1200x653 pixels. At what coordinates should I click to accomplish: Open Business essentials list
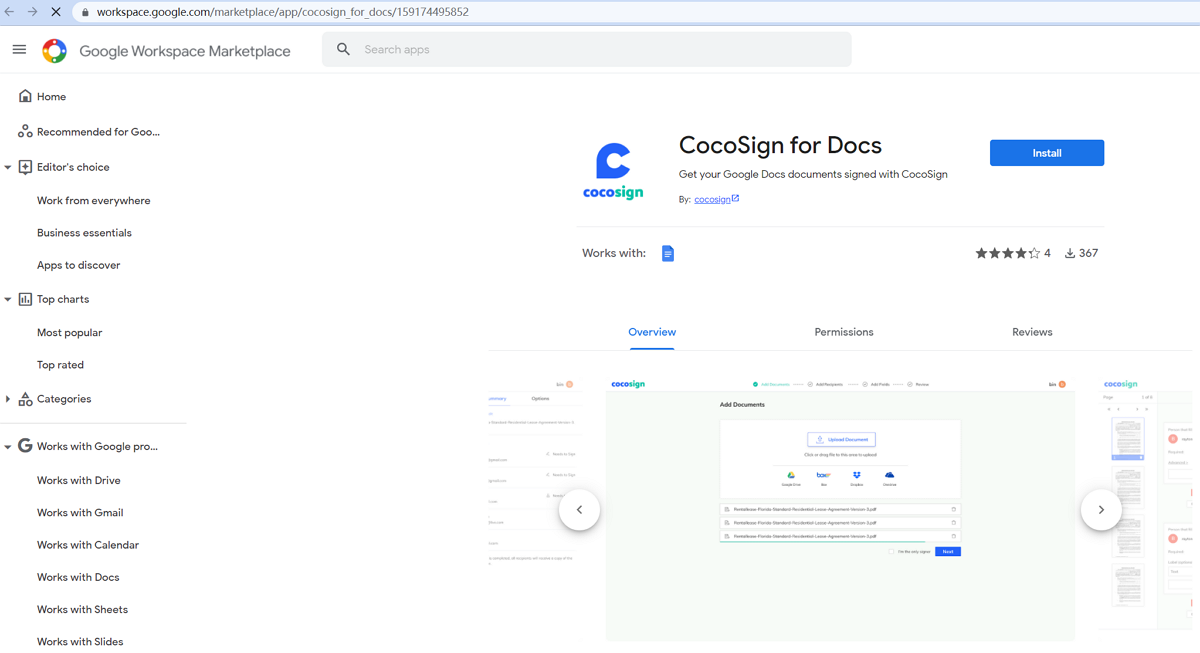coord(84,233)
